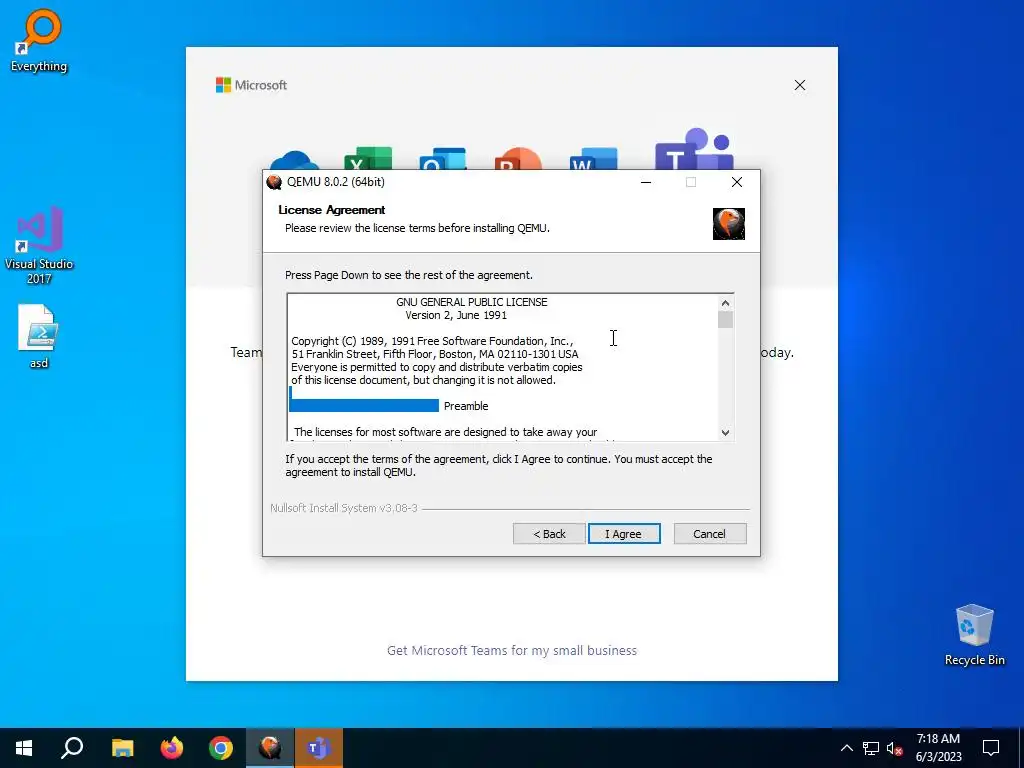
Task: Click the 'Copyright (C) 1989, 1991' line
Action: [x=432, y=341]
